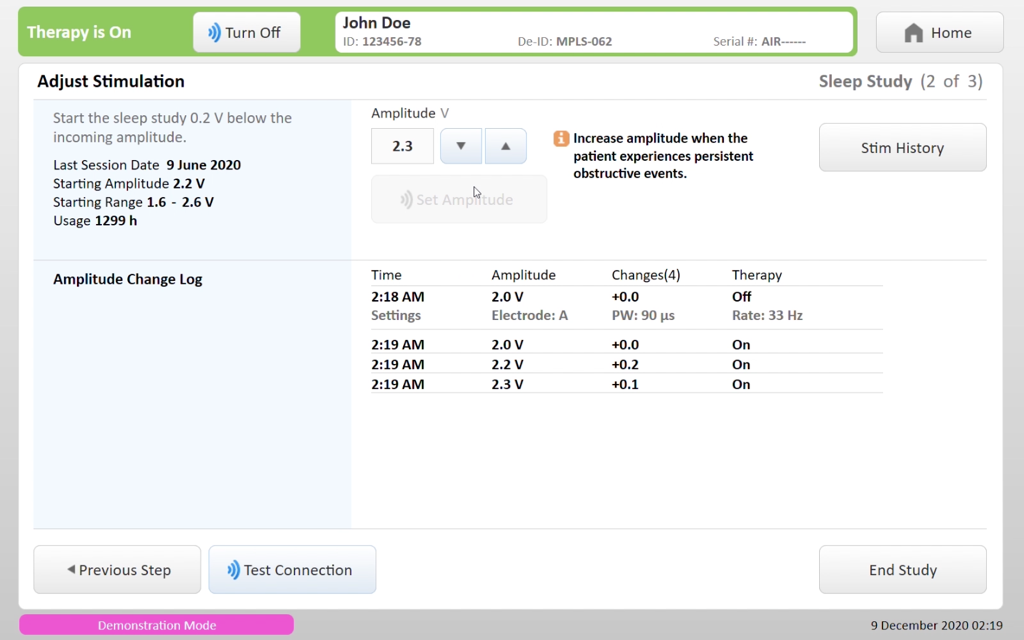Click Last Session Date 9 June 2020

147,165
